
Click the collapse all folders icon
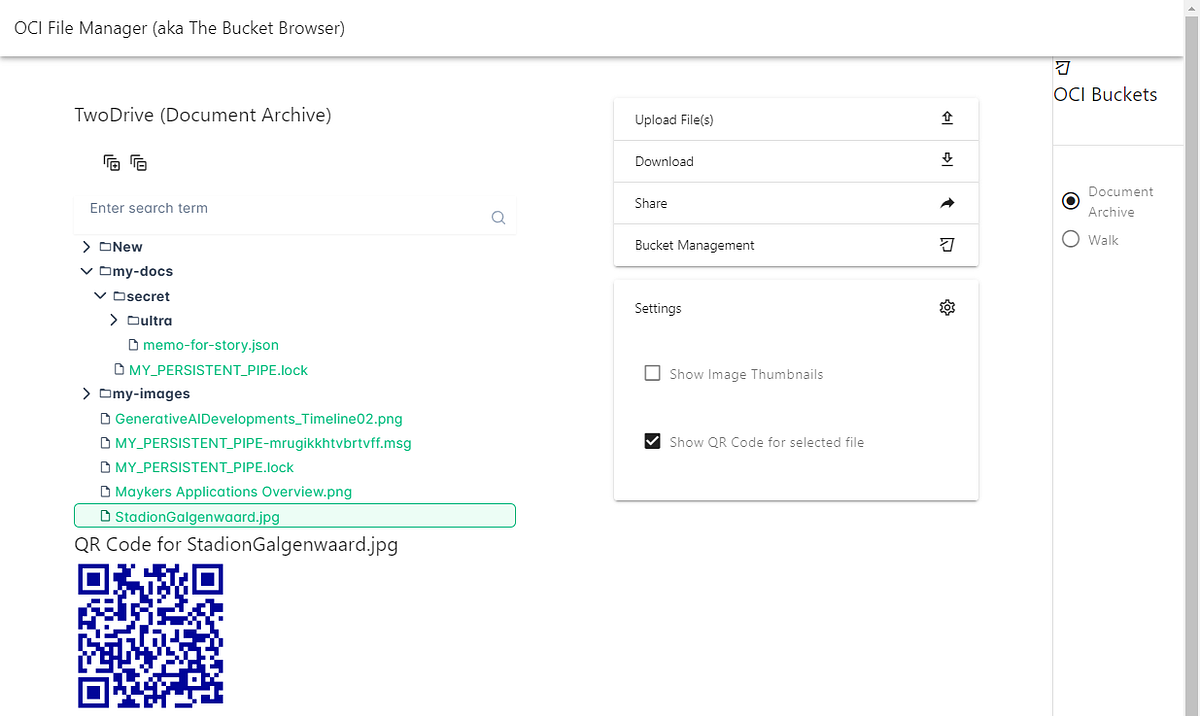click(x=139, y=163)
